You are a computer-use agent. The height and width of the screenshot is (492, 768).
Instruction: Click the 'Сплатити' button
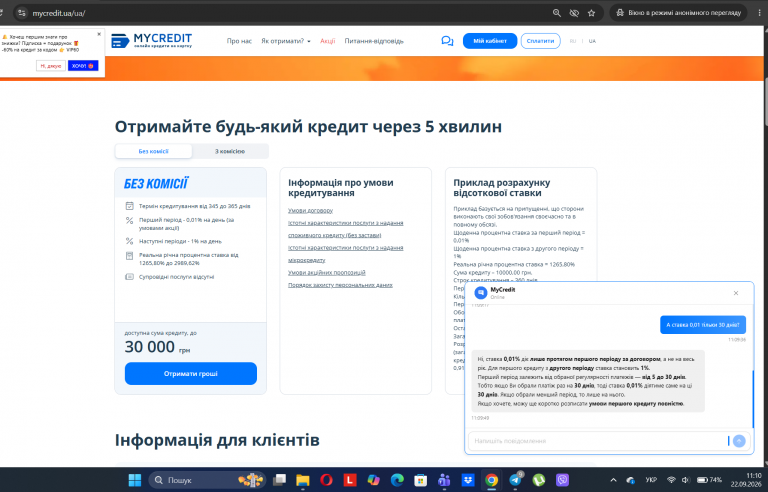[540, 41]
